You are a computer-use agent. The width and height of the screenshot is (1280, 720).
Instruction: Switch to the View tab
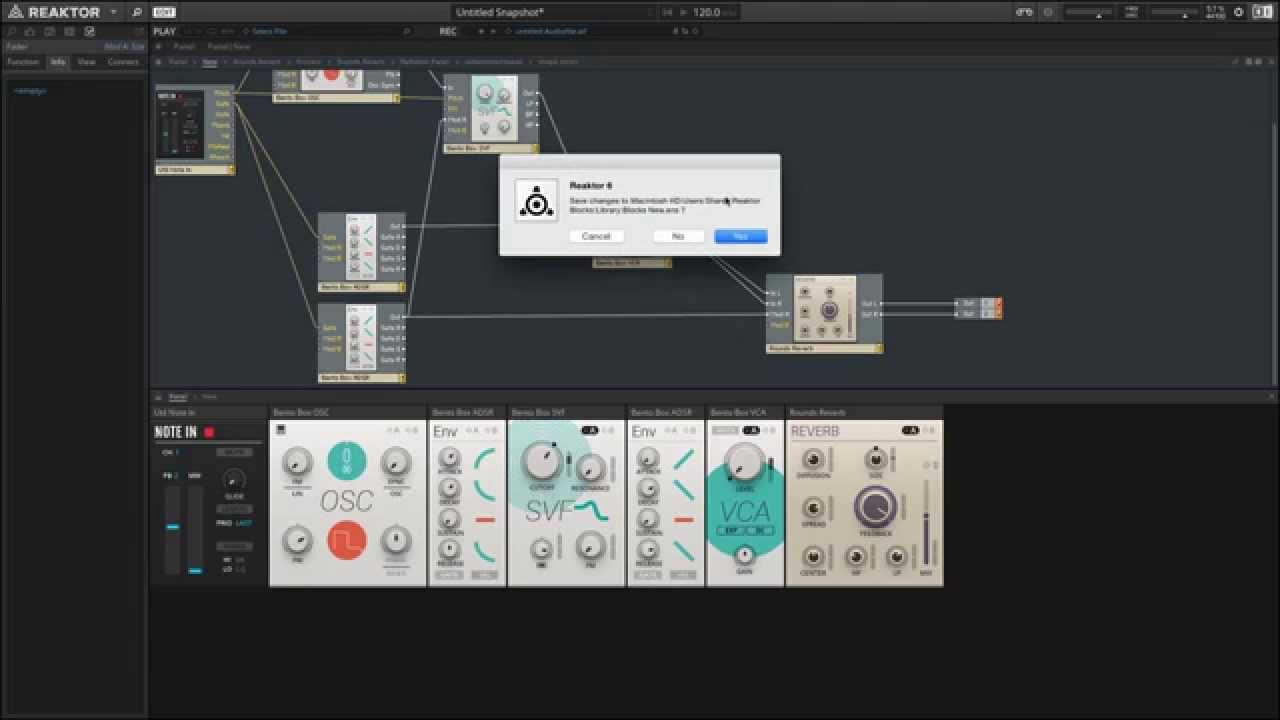(87, 62)
